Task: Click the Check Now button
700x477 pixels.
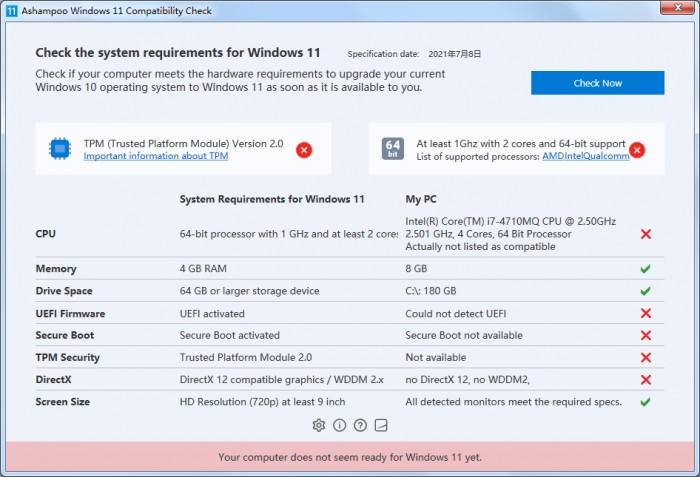Action: (x=597, y=83)
